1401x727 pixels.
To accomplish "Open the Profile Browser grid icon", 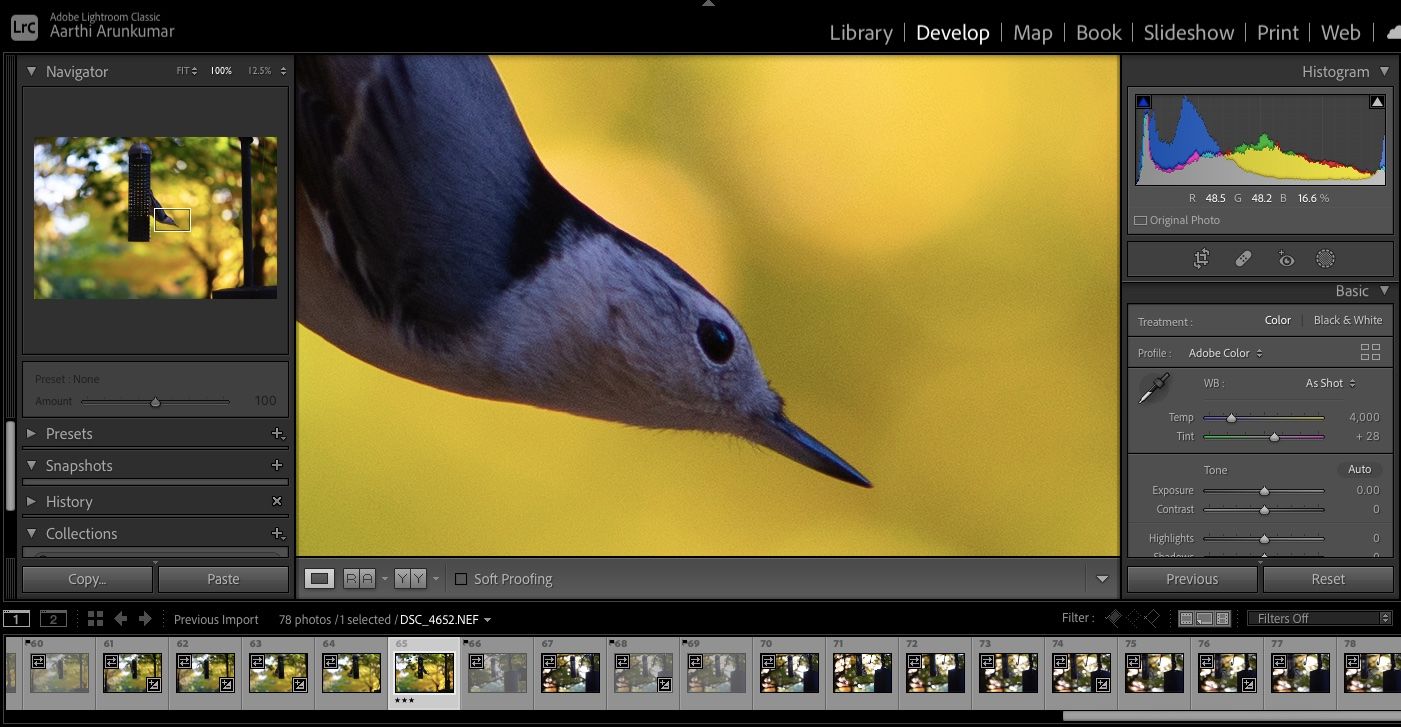I will 1370,352.
